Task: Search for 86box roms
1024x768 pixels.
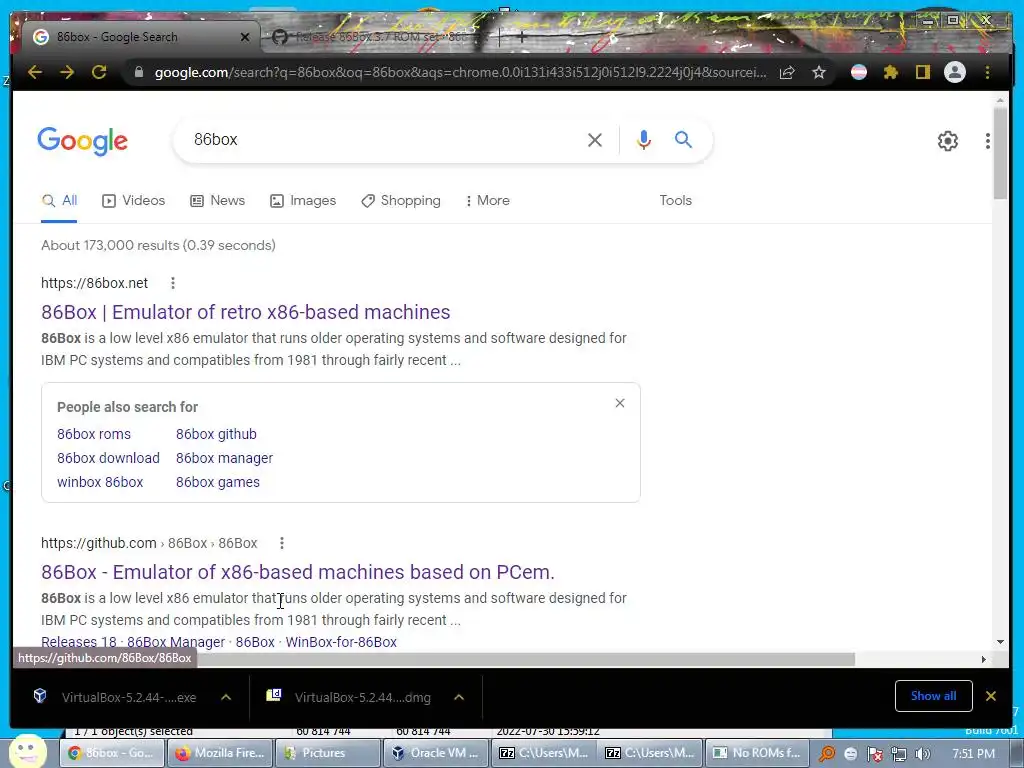Action: pyautogui.click(x=94, y=434)
